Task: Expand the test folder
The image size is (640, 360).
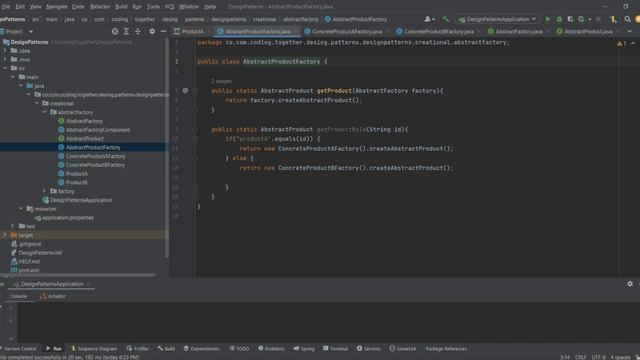Action: 13,226
